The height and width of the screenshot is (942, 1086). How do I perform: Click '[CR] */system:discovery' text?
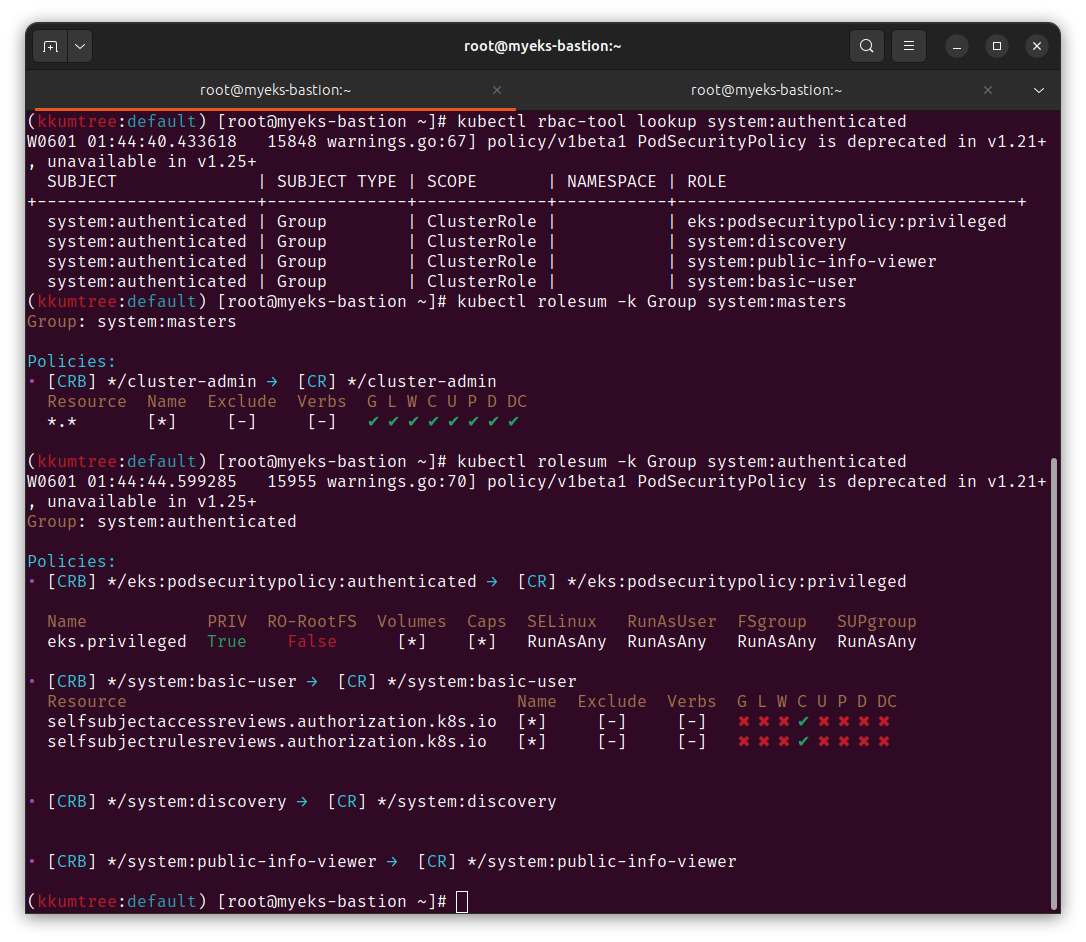[x=442, y=802]
